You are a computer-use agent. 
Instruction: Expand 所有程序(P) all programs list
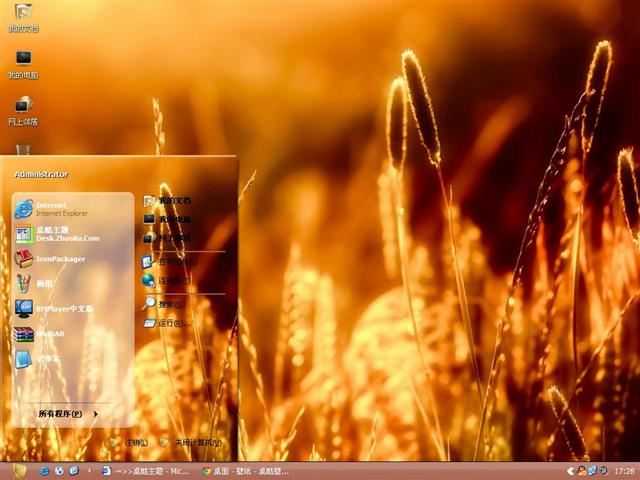(x=68, y=414)
